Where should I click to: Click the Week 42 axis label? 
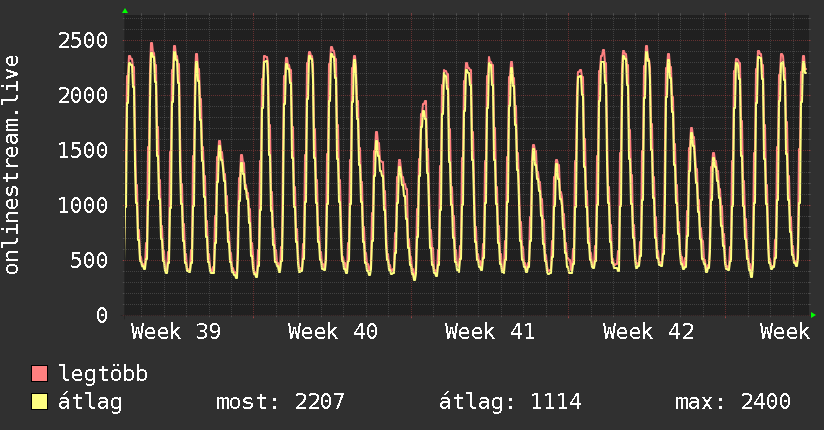click(x=648, y=332)
